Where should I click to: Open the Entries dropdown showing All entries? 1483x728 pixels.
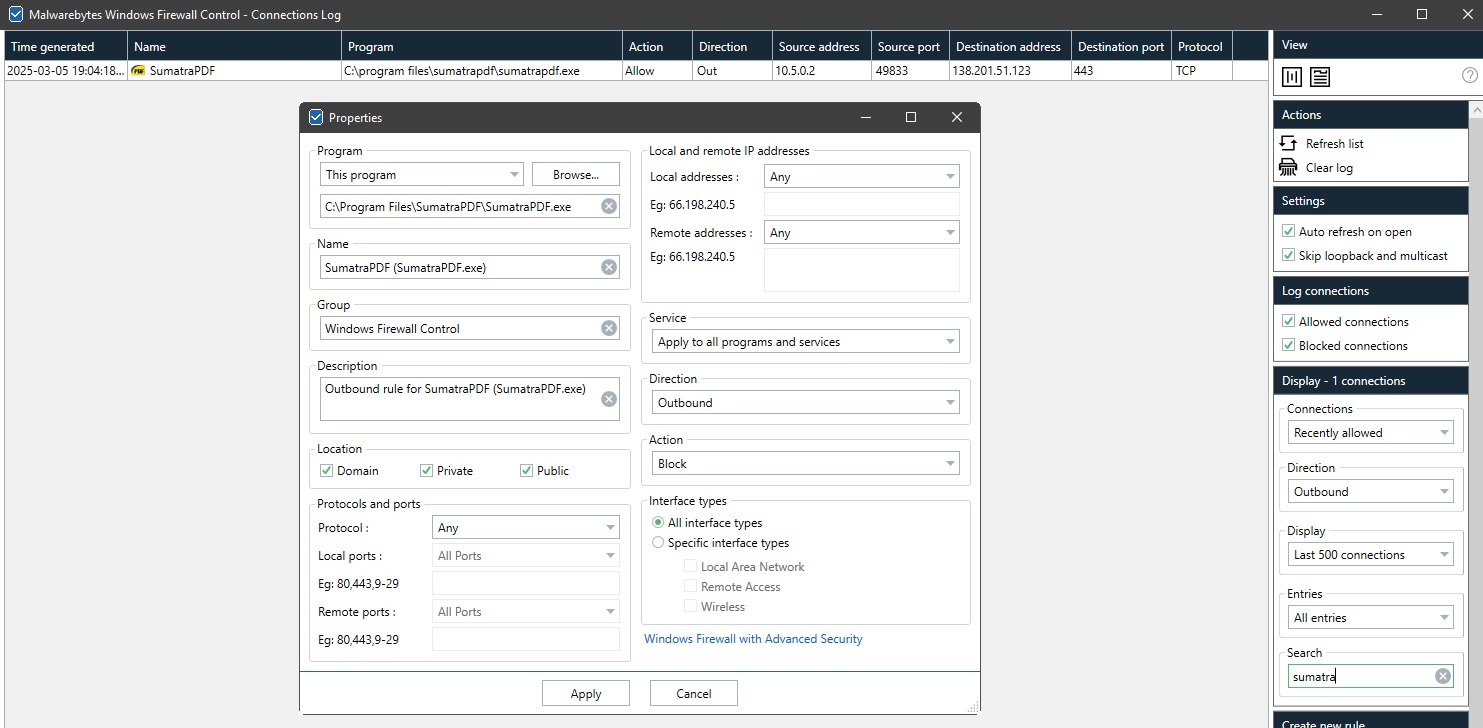coord(1370,617)
